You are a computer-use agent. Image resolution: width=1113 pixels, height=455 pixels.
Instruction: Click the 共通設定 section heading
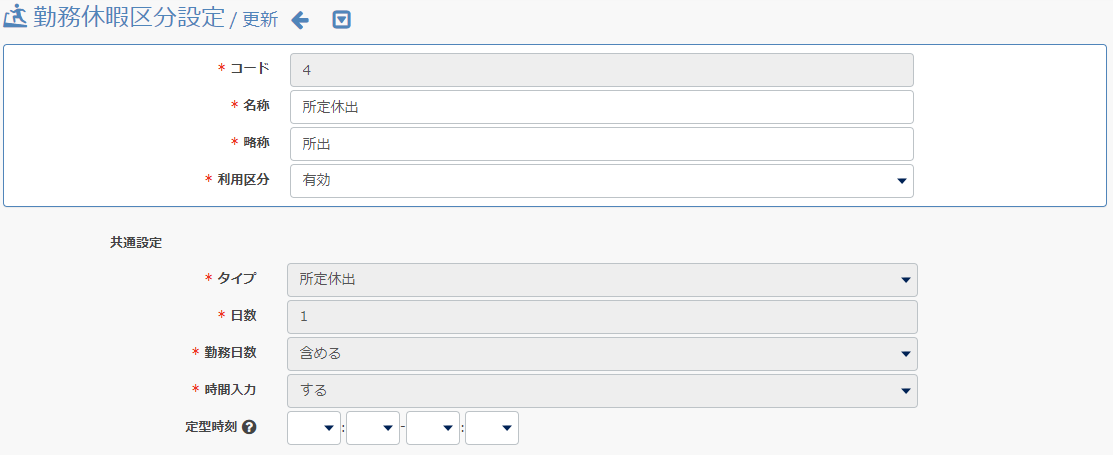pos(136,243)
